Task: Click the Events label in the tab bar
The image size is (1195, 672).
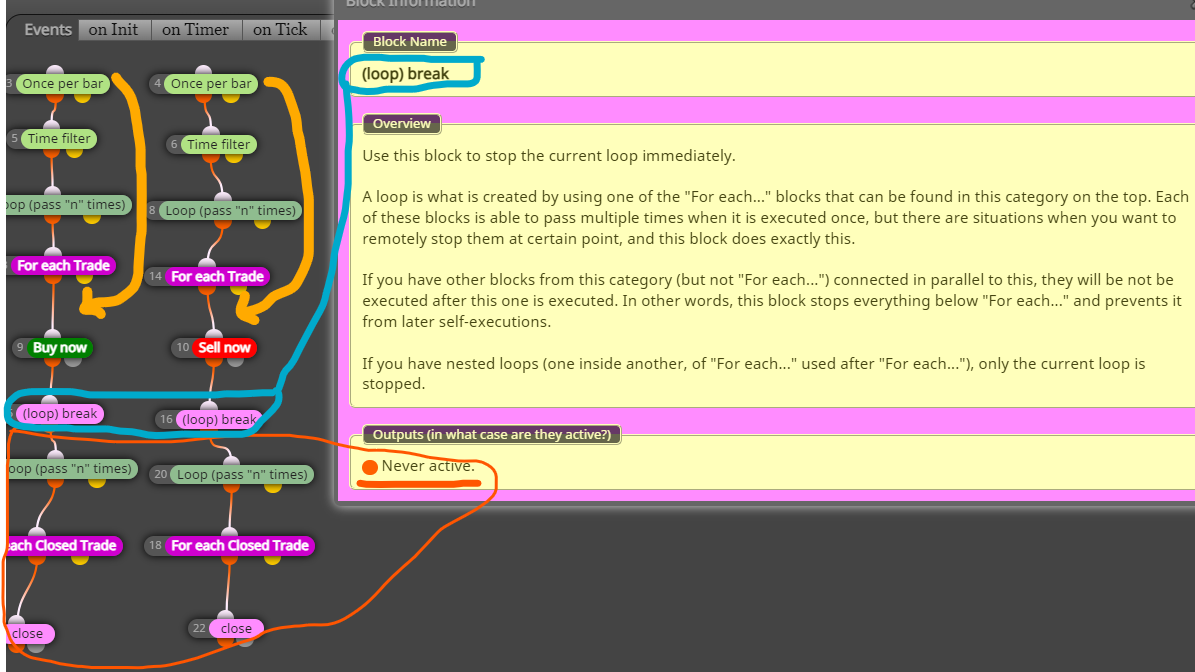Action: [x=48, y=30]
